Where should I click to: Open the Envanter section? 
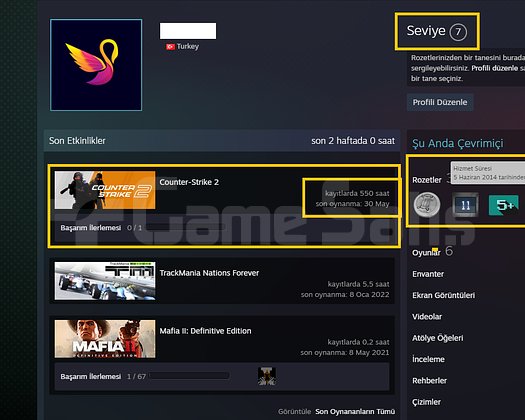pos(428,274)
